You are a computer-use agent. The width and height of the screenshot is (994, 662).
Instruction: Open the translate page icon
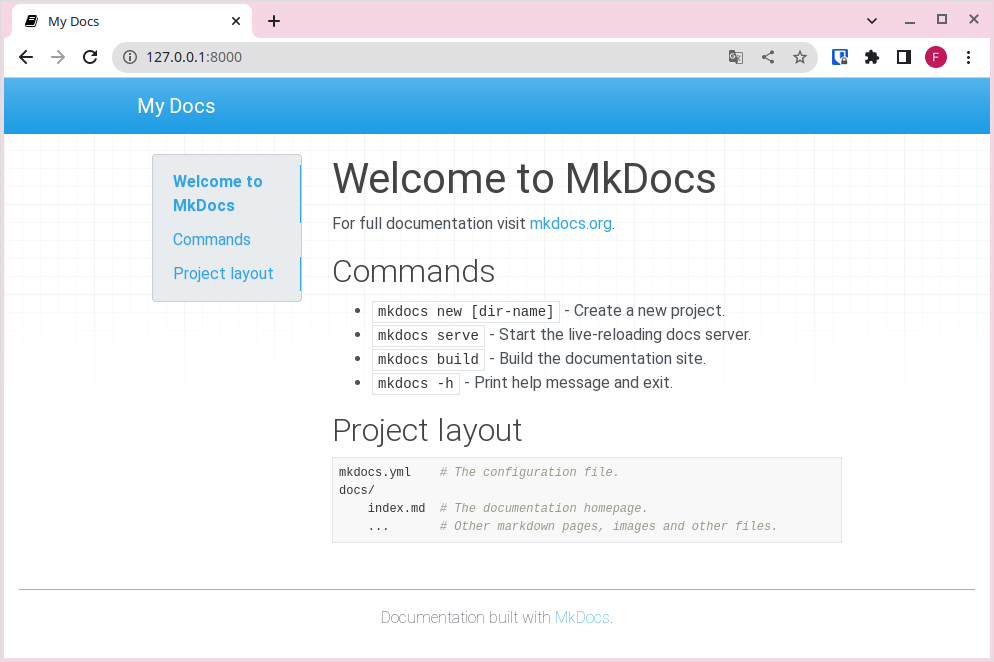tap(736, 57)
